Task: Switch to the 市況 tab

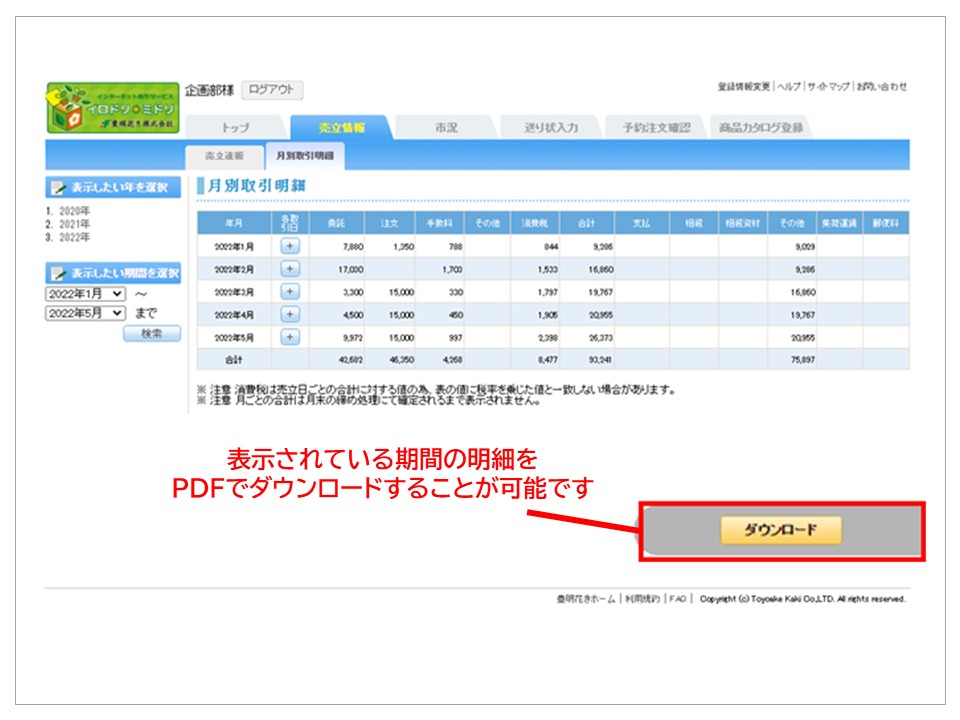Action: 445,128
